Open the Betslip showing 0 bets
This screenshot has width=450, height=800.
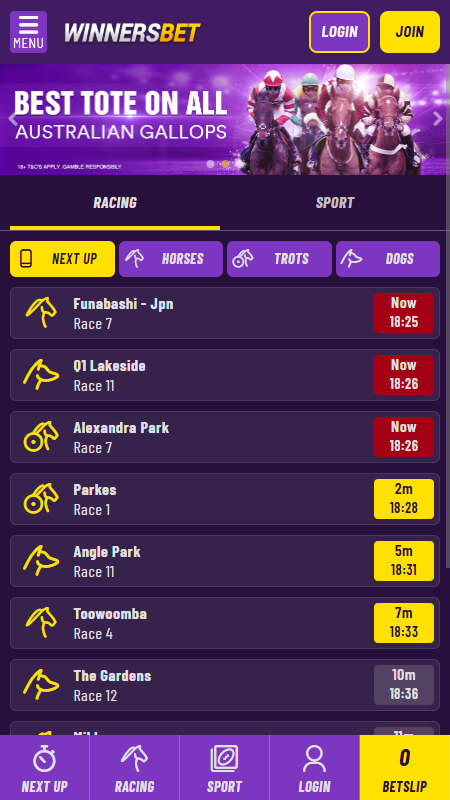coord(405,767)
